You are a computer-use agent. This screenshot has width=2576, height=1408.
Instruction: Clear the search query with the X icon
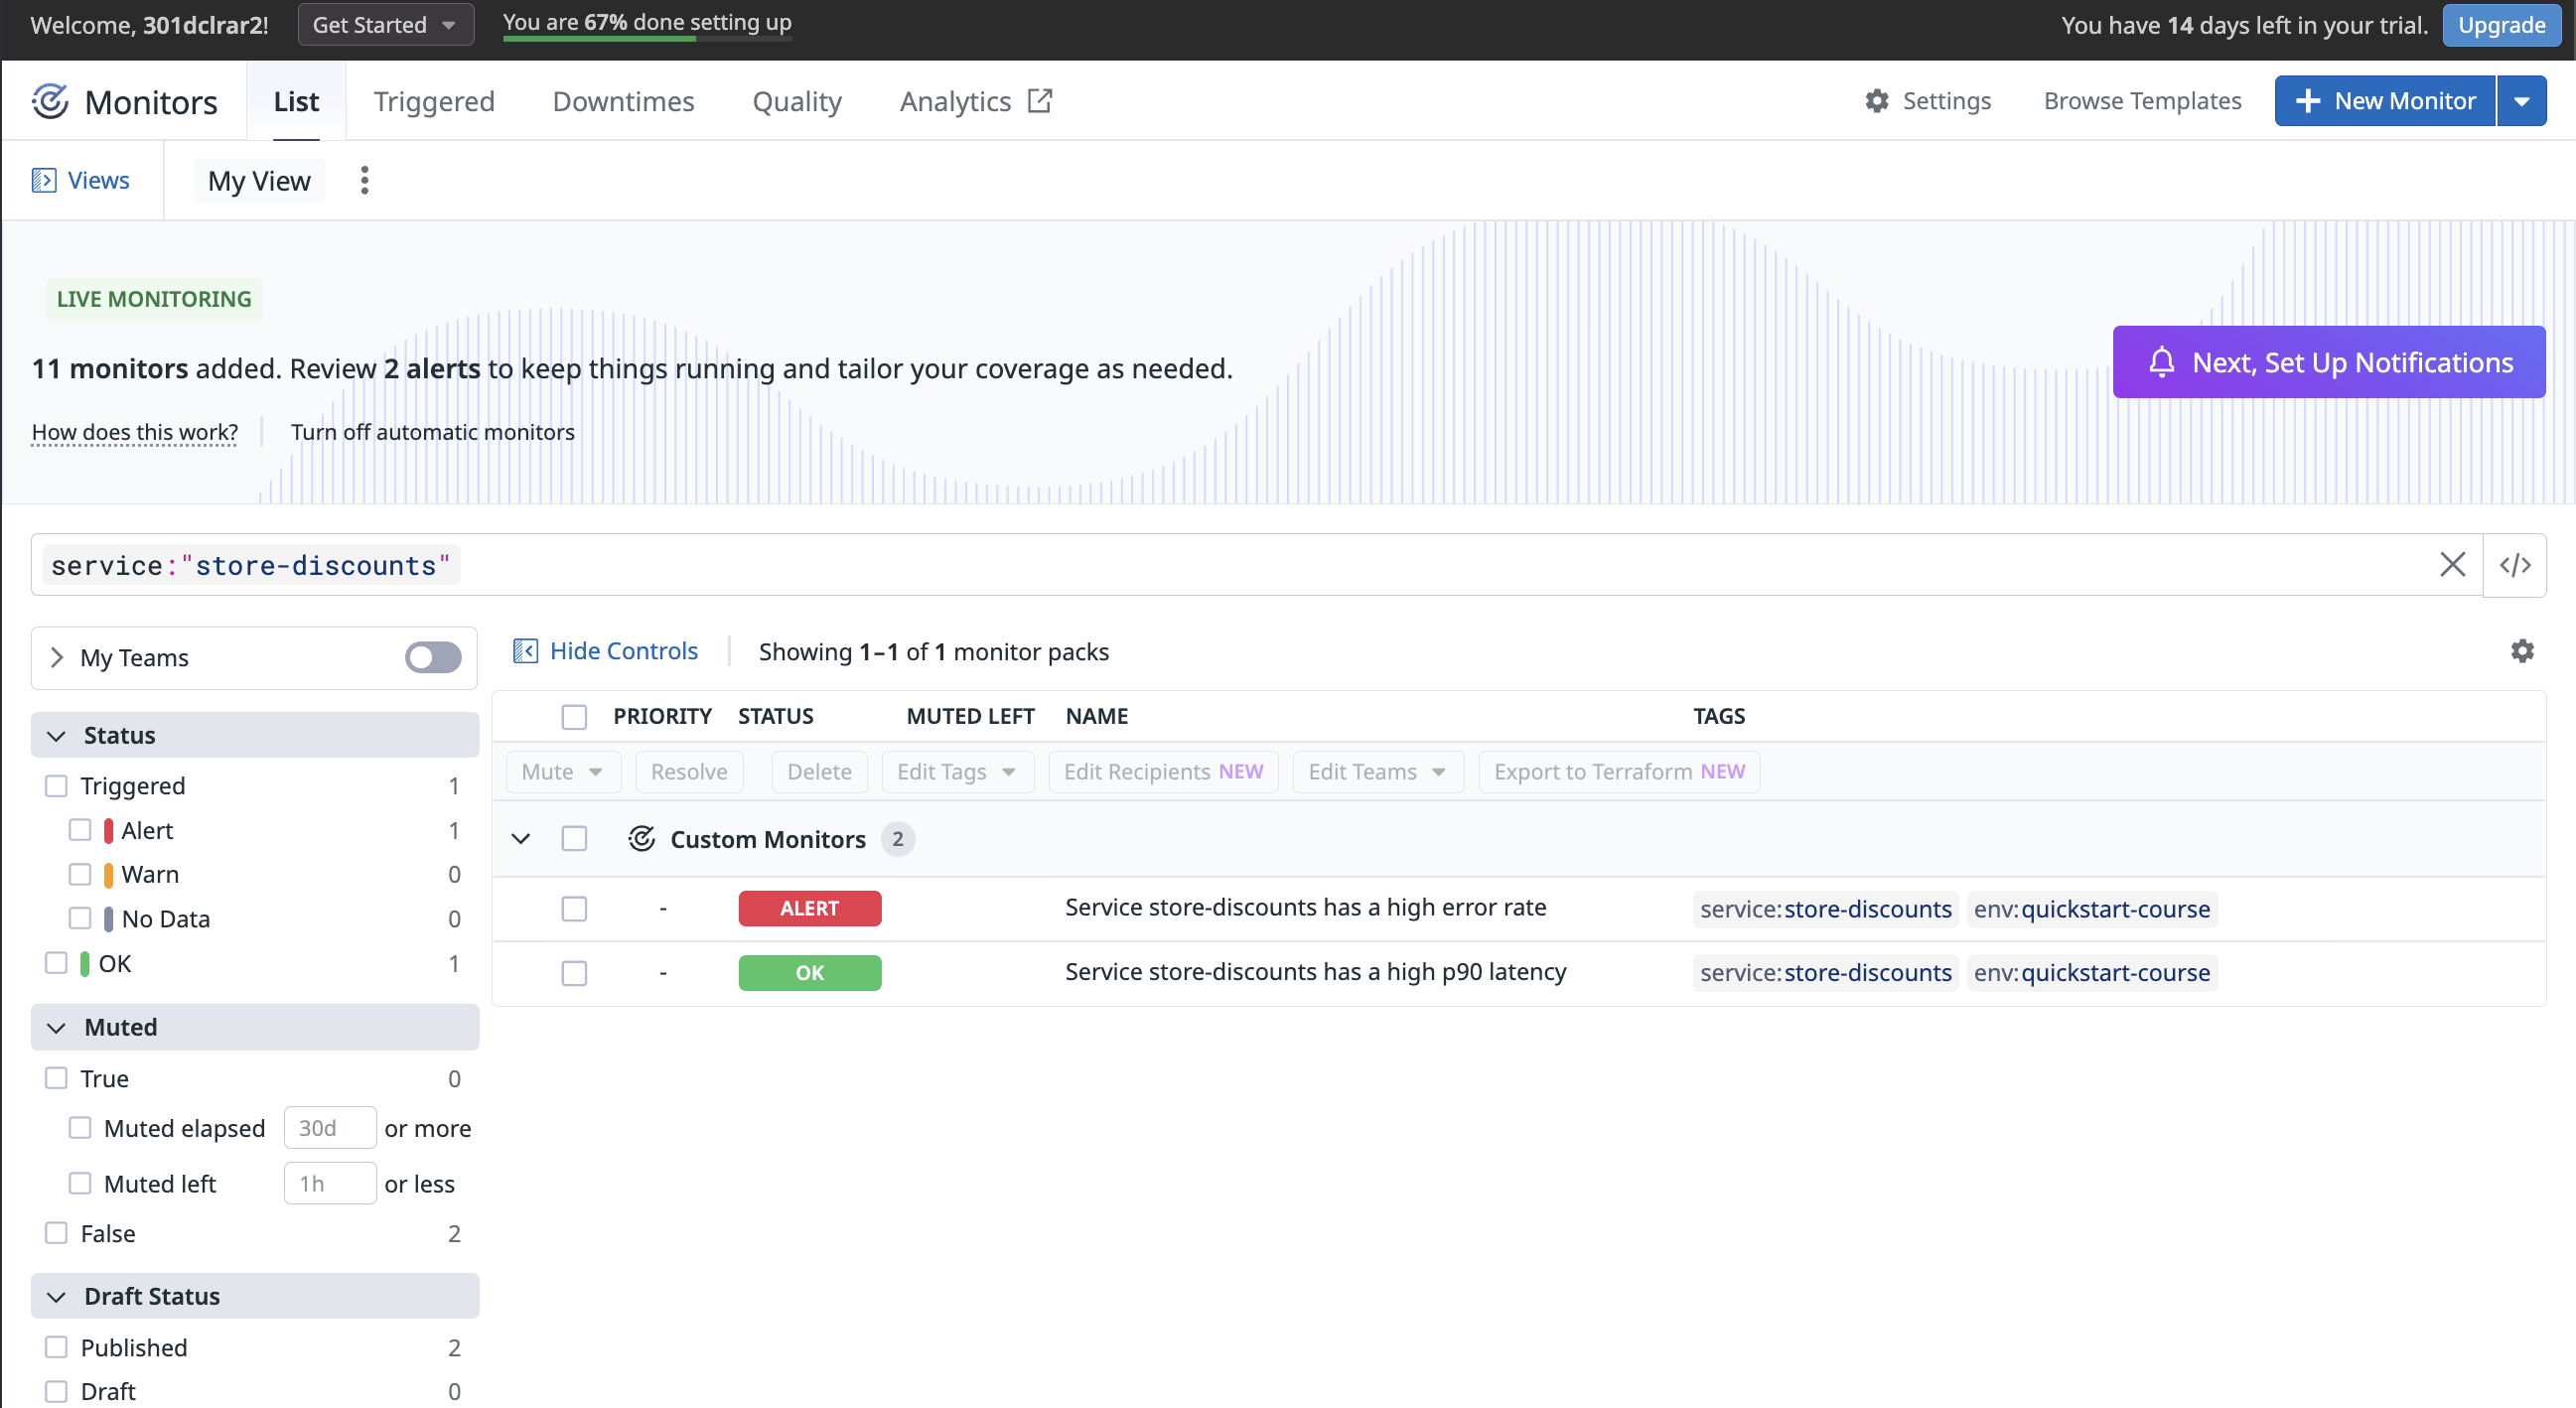click(x=2452, y=565)
